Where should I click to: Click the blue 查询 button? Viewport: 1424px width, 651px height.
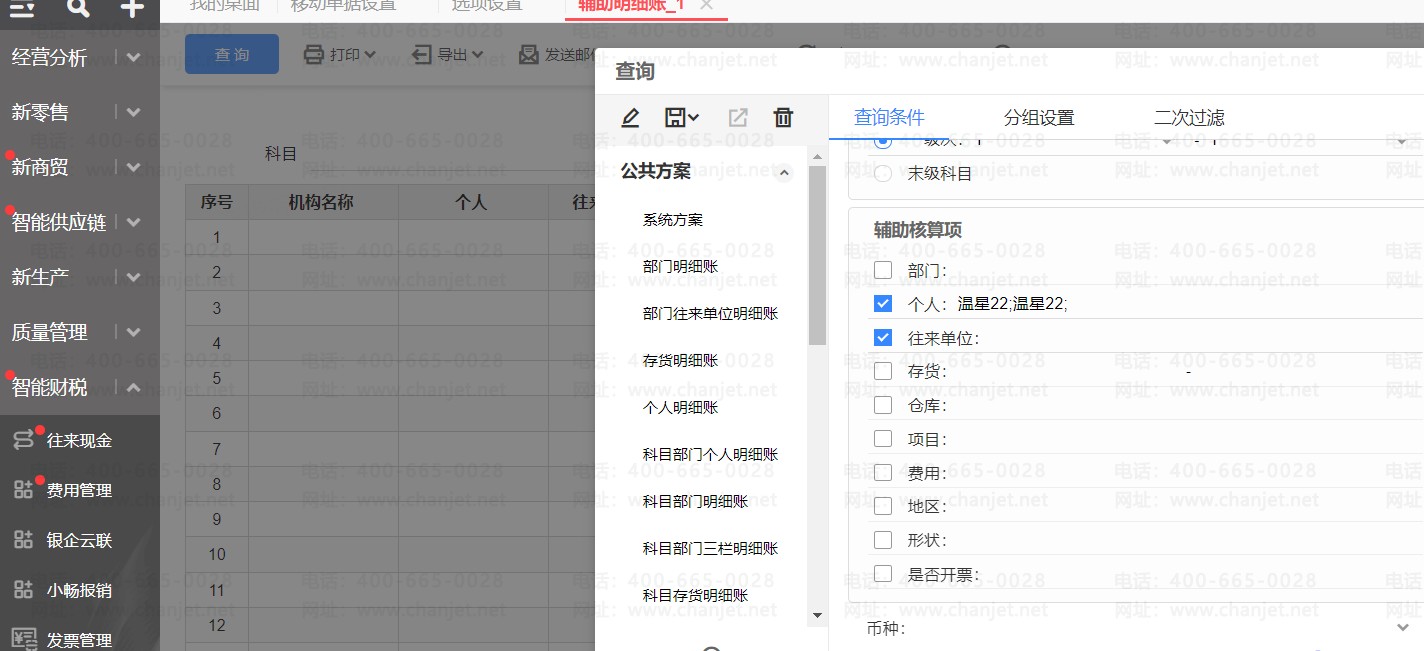232,54
